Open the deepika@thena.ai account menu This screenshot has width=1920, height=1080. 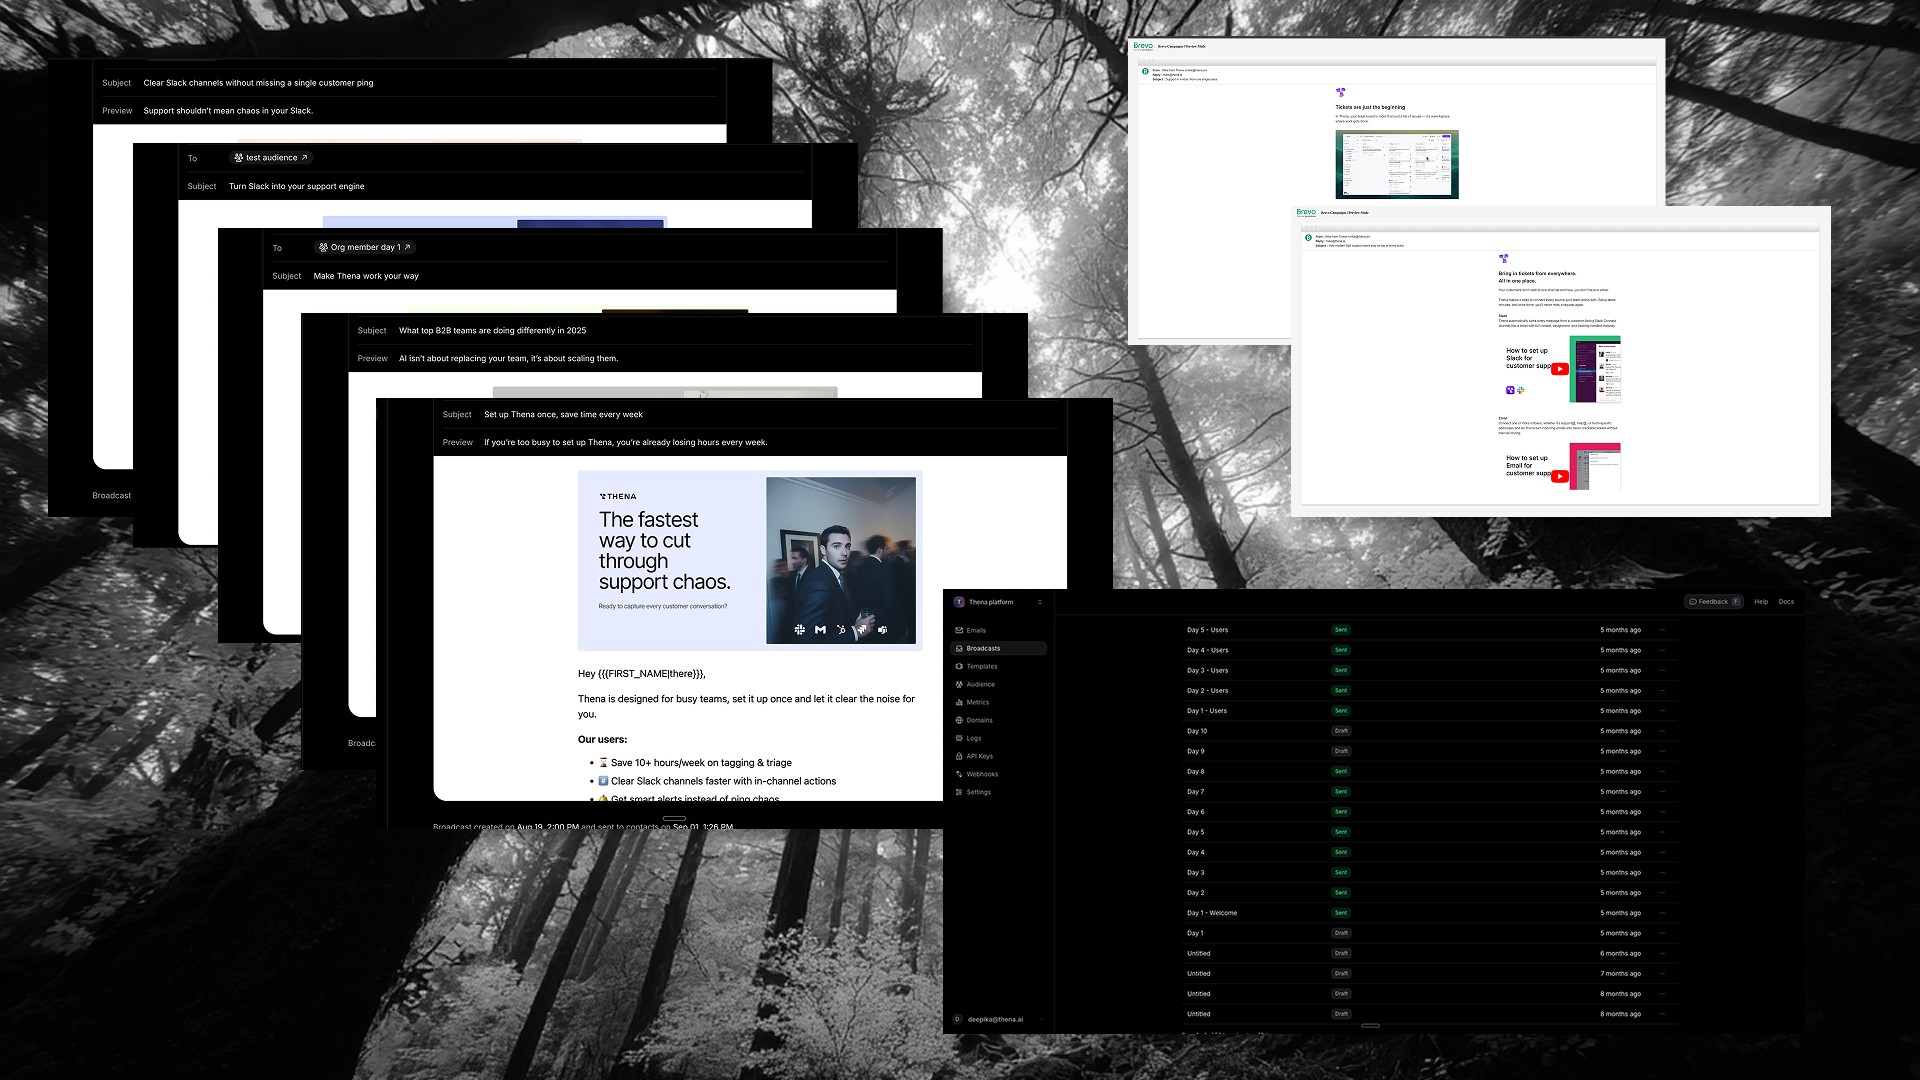[994, 1019]
